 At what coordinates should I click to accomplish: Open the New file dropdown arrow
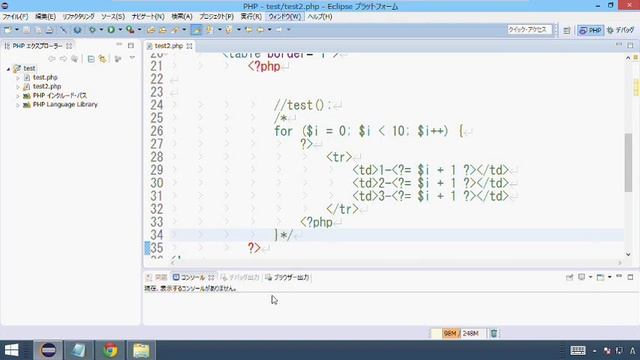click(x=17, y=30)
